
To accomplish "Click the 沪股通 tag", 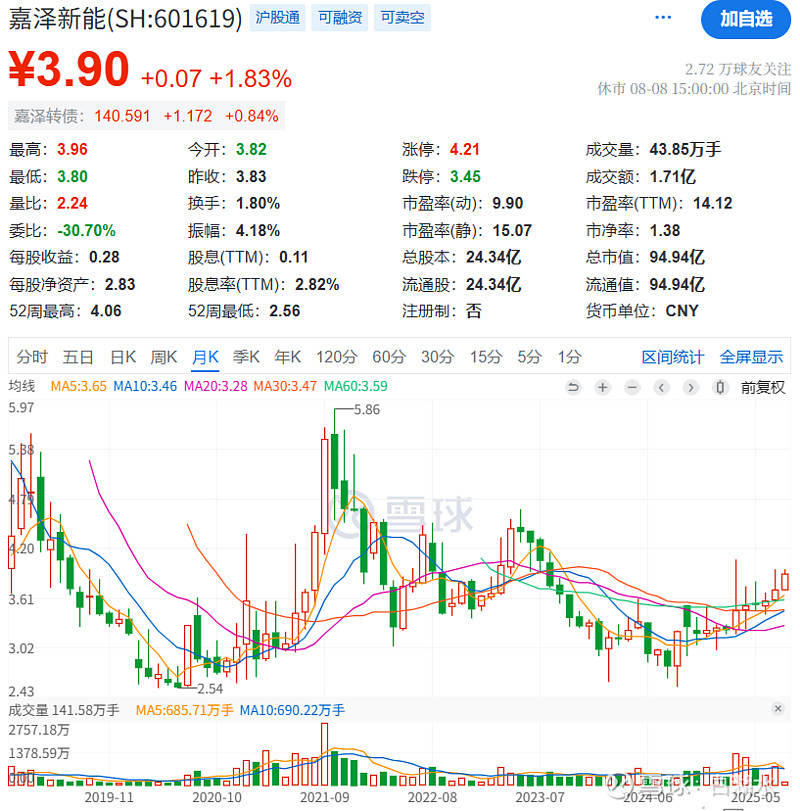I will pos(278,18).
